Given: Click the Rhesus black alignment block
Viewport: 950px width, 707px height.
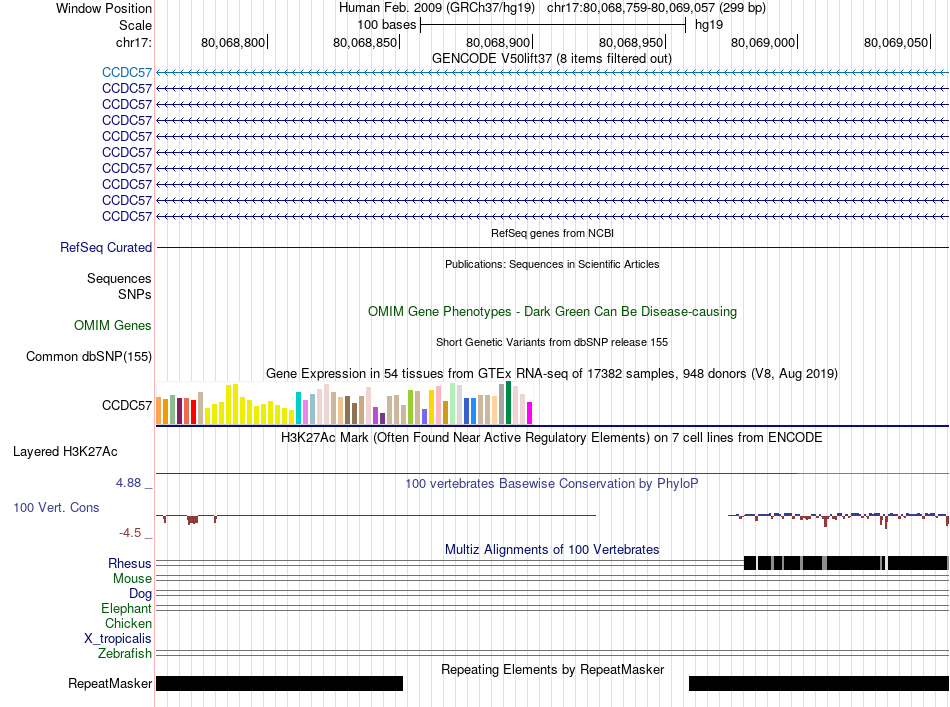Looking at the screenshot, I should pyautogui.click(x=846, y=563).
